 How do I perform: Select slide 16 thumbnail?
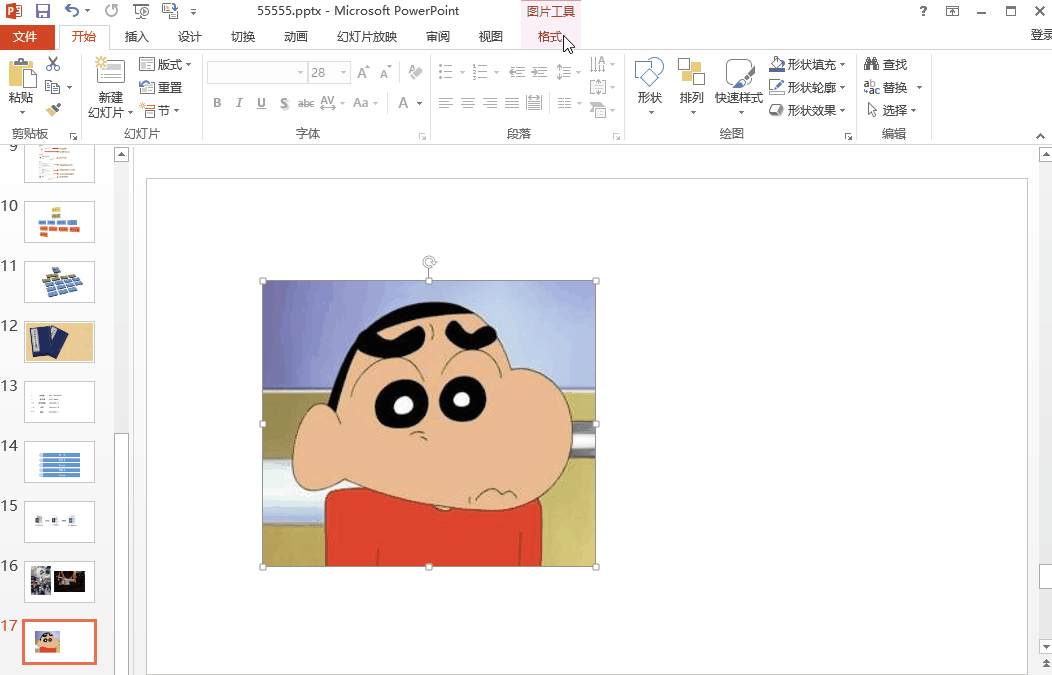[59, 581]
